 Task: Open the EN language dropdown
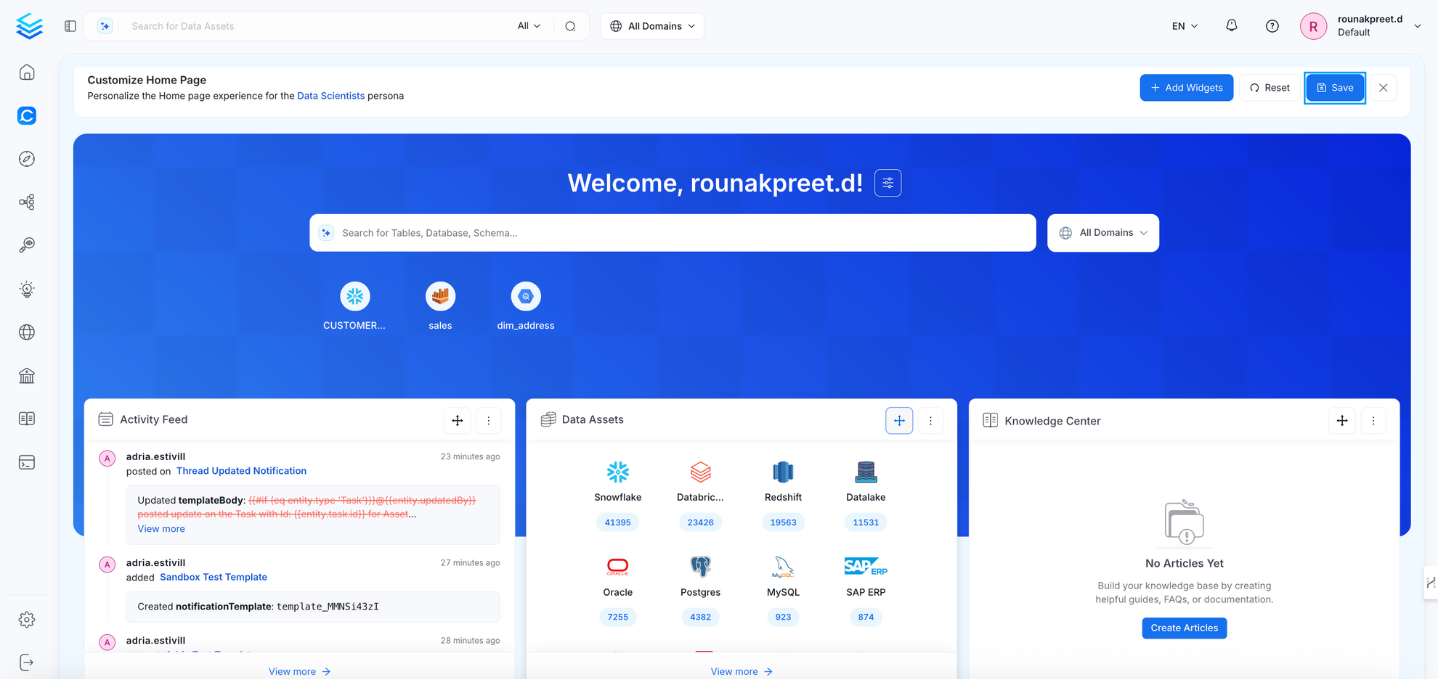point(1185,26)
